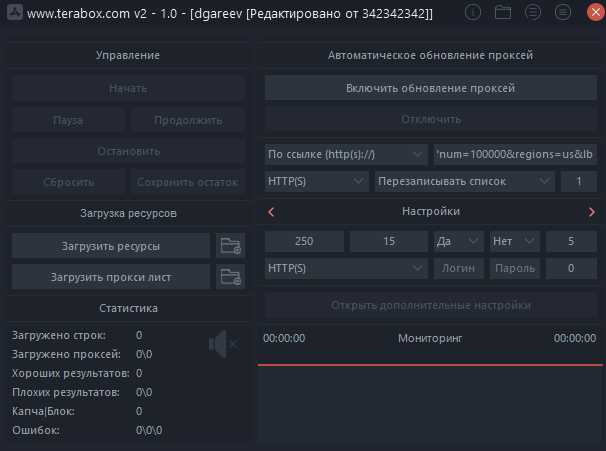Click the field with value 5
Image resolution: width=606 pixels, height=451 pixels.
click(x=571, y=241)
